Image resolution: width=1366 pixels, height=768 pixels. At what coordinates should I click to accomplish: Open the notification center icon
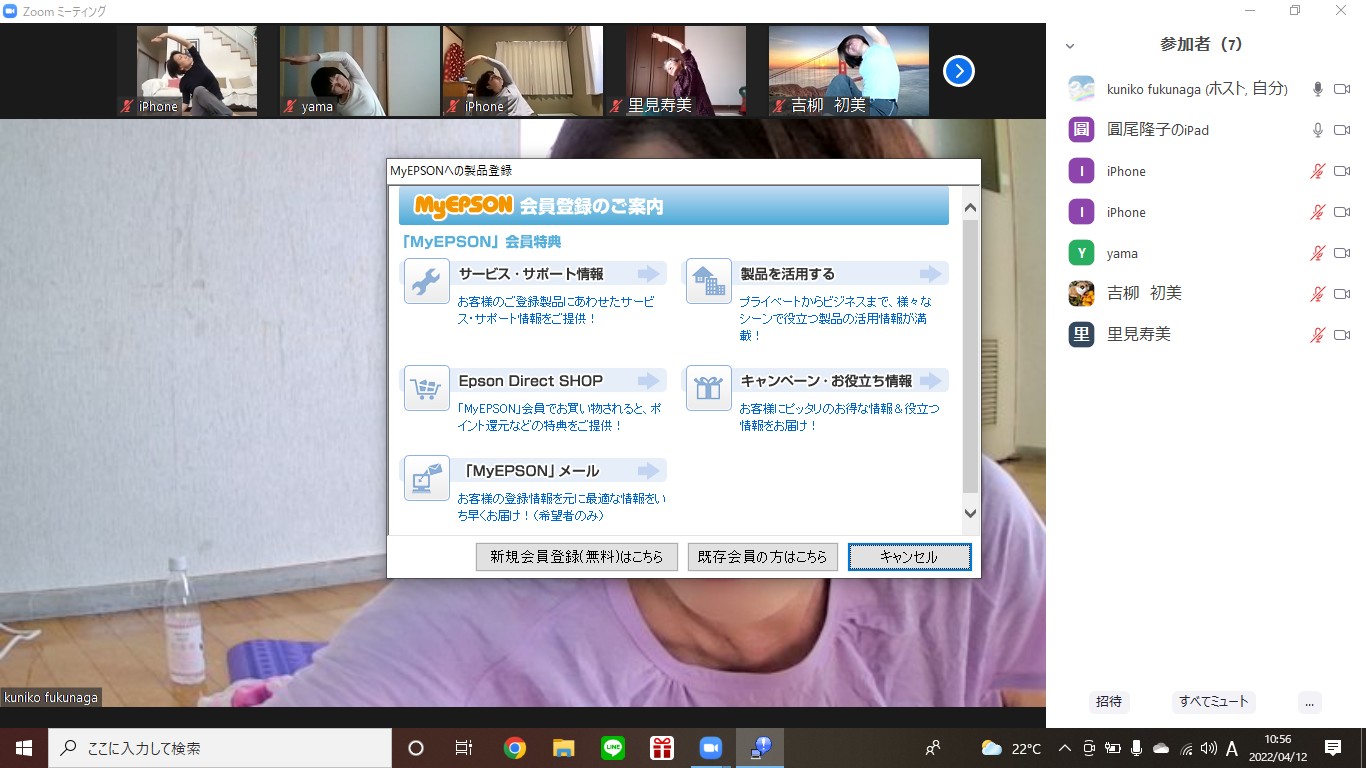click(x=1333, y=748)
